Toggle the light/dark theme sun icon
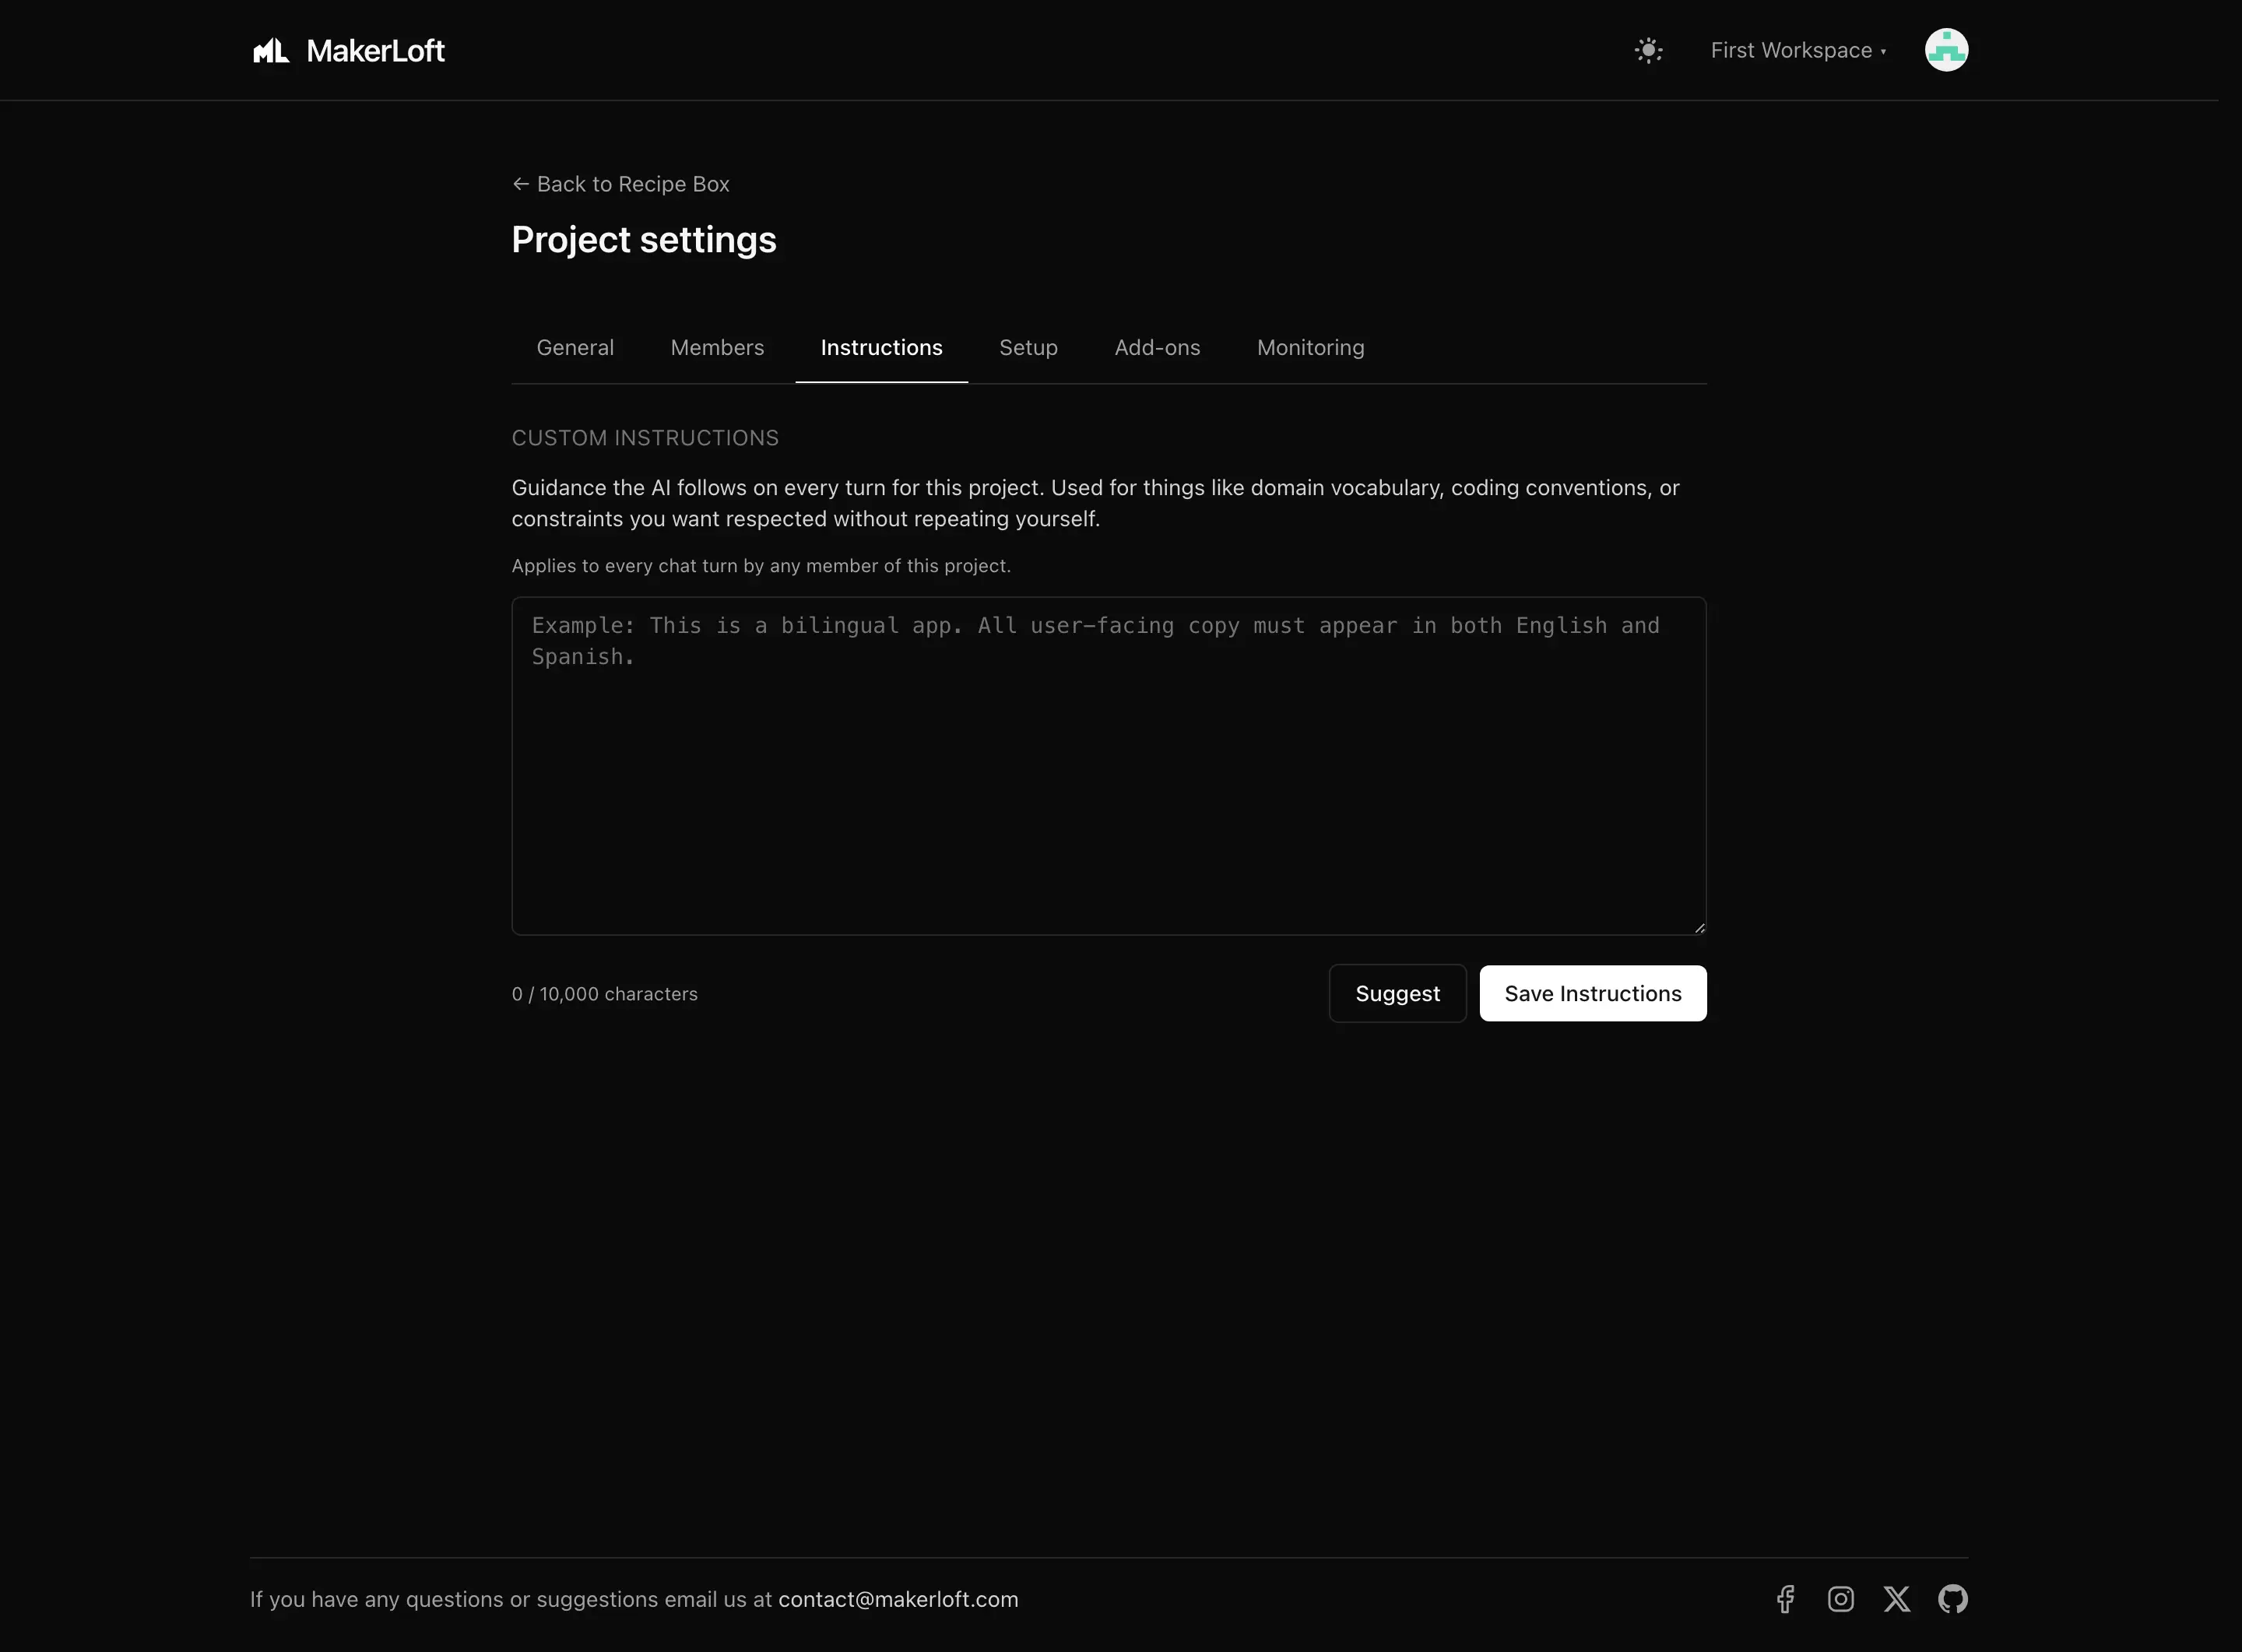Viewport: 2242px width, 1652px height. point(1648,50)
